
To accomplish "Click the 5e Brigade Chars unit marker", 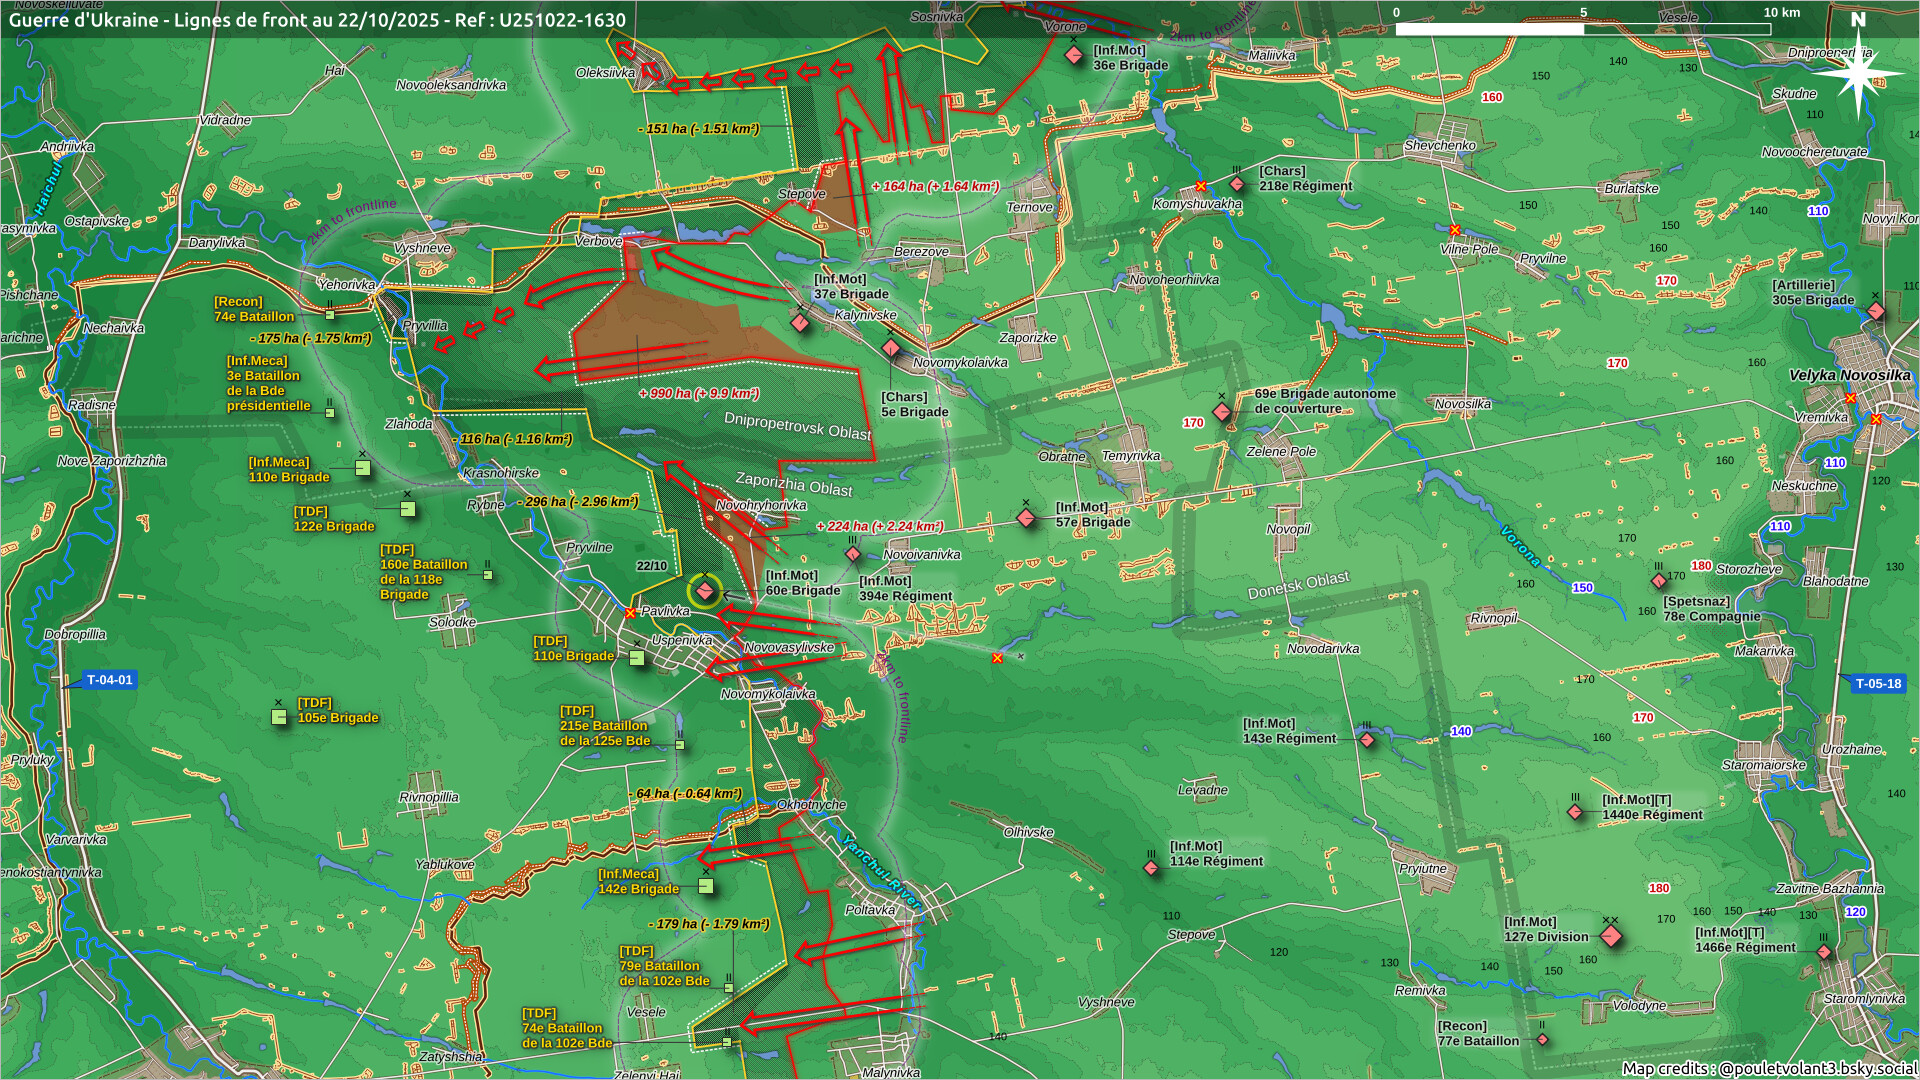I will (x=891, y=348).
